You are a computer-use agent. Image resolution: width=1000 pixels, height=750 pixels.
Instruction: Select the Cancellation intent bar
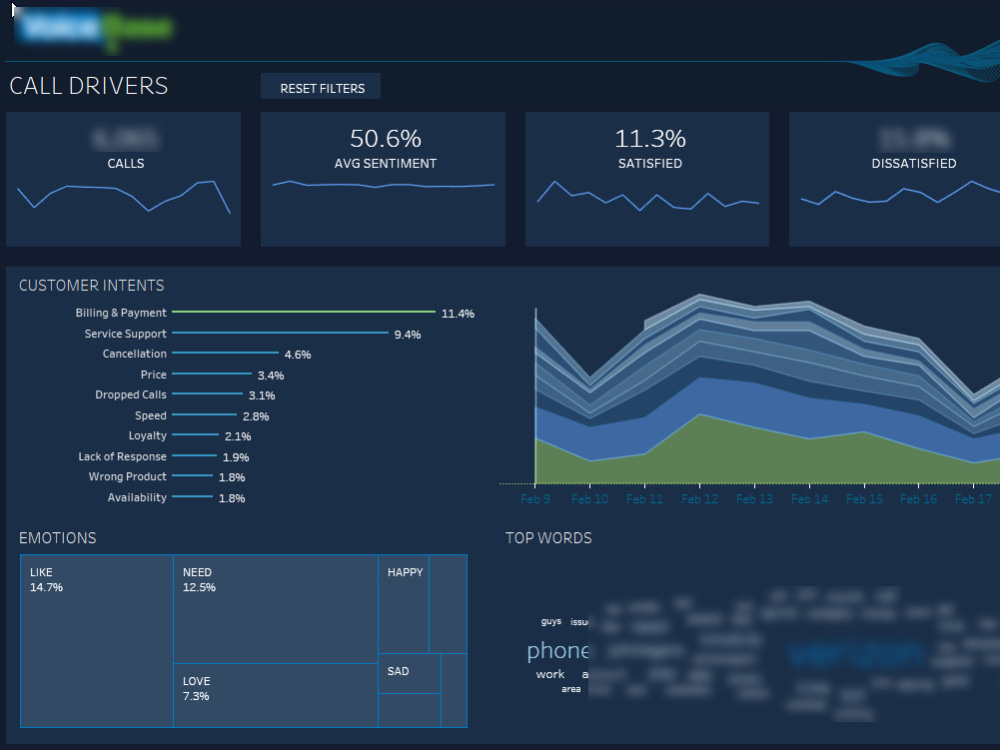(225, 353)
